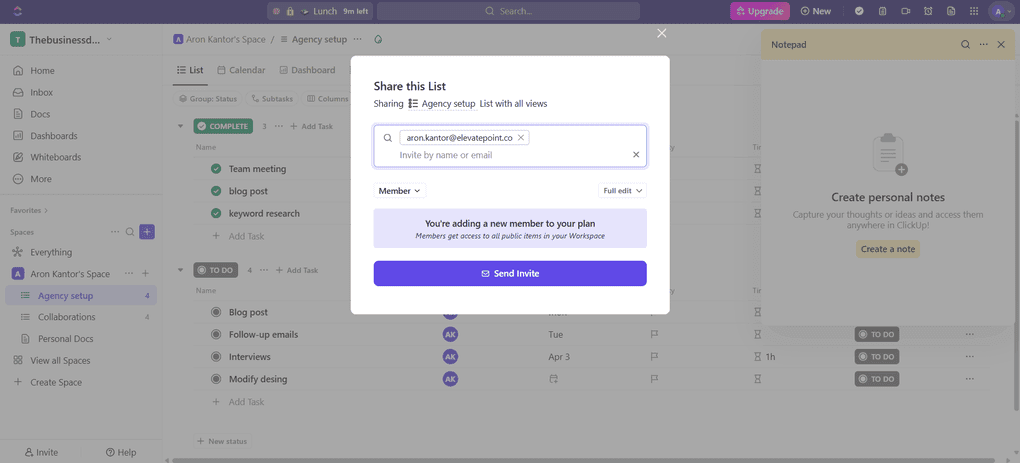Open the ellipsis next to the Spaces header
The image size is (1020, 463).
pos(115,232)
